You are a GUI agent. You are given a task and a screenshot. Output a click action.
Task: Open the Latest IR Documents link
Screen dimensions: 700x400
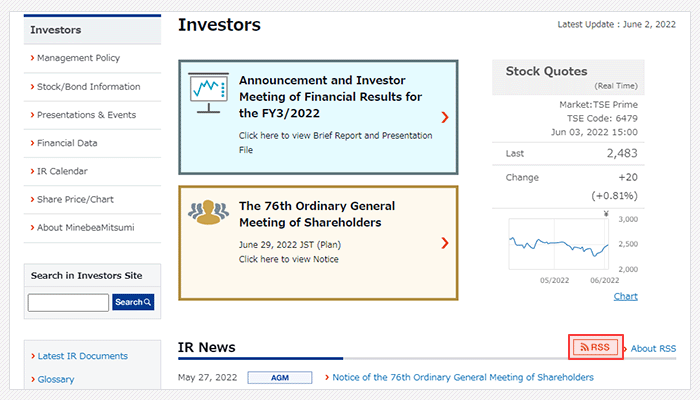tap(83, 356)
